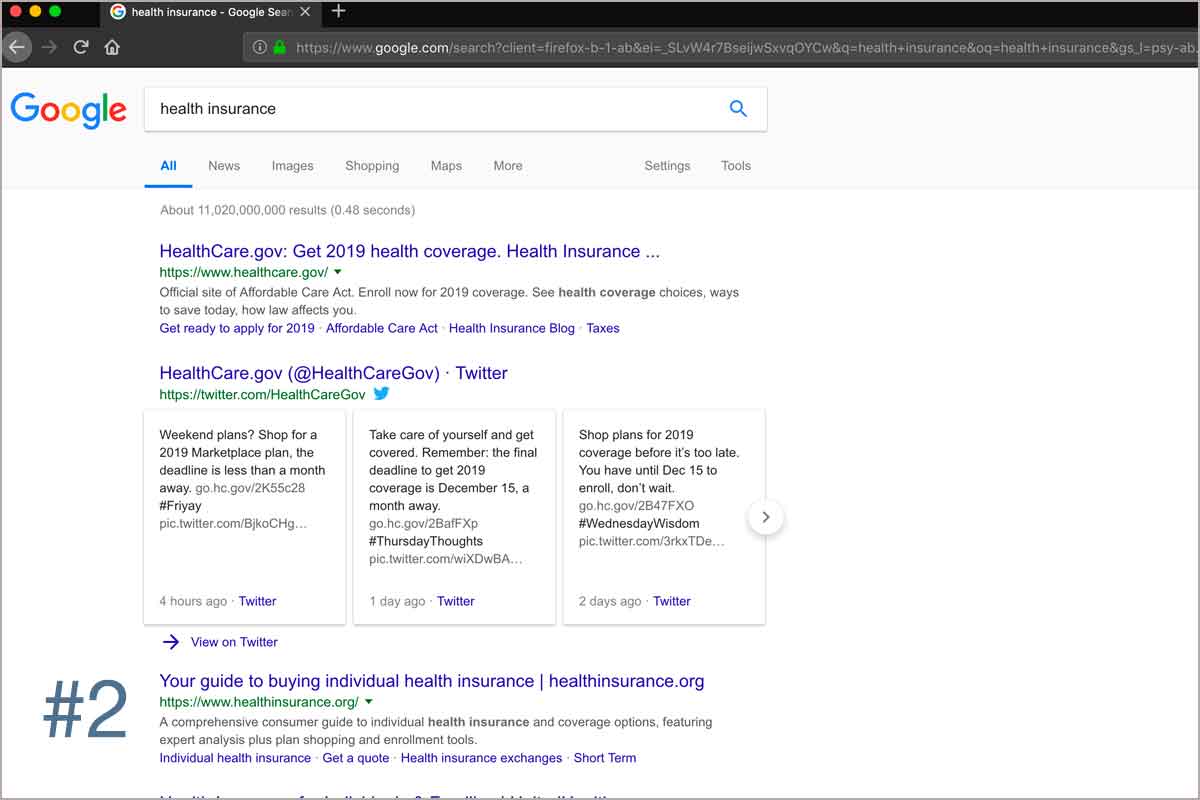Viewport: 1200px width, 800px height.
Task: Click the Twitter link on the 2 days ago tweet
Action: pos(672,601)
